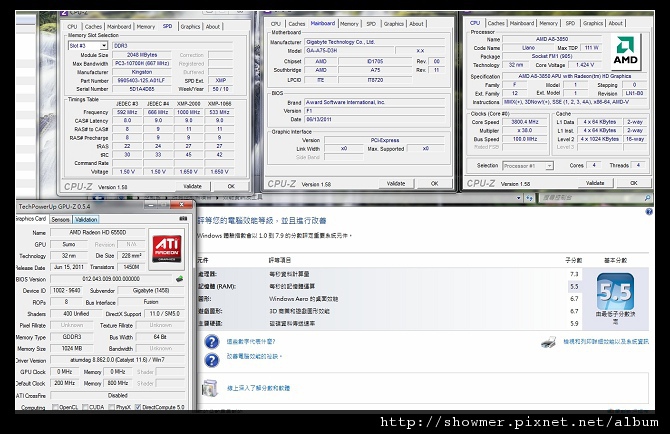
Task: Click the Gigabyte (1458) subvendor value
Action: tap(151, 290)
